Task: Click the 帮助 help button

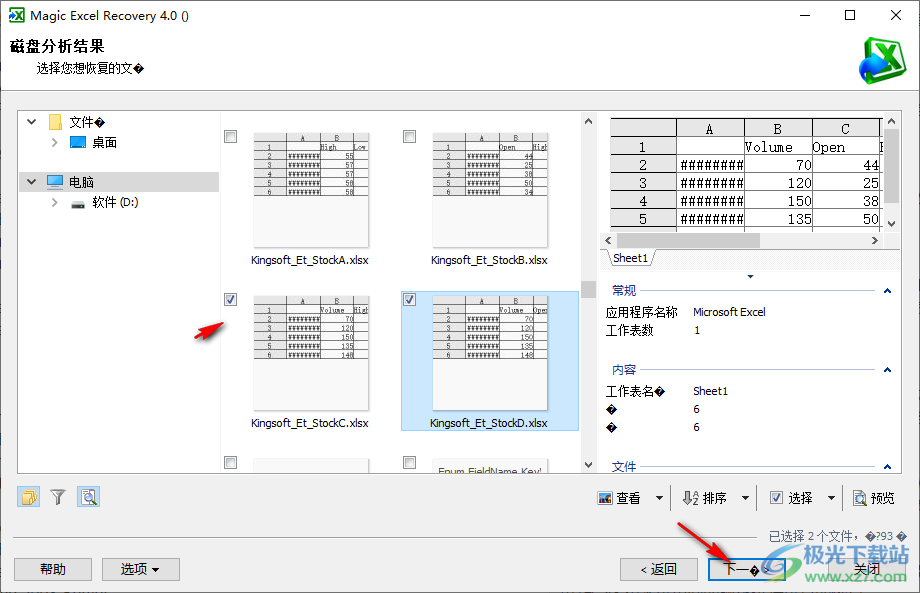Action: [52, 568]
